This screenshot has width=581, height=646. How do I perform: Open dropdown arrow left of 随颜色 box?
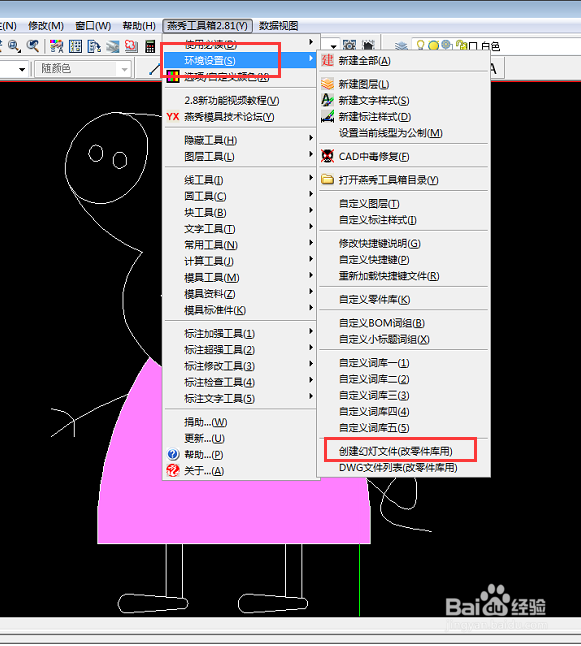22,70
